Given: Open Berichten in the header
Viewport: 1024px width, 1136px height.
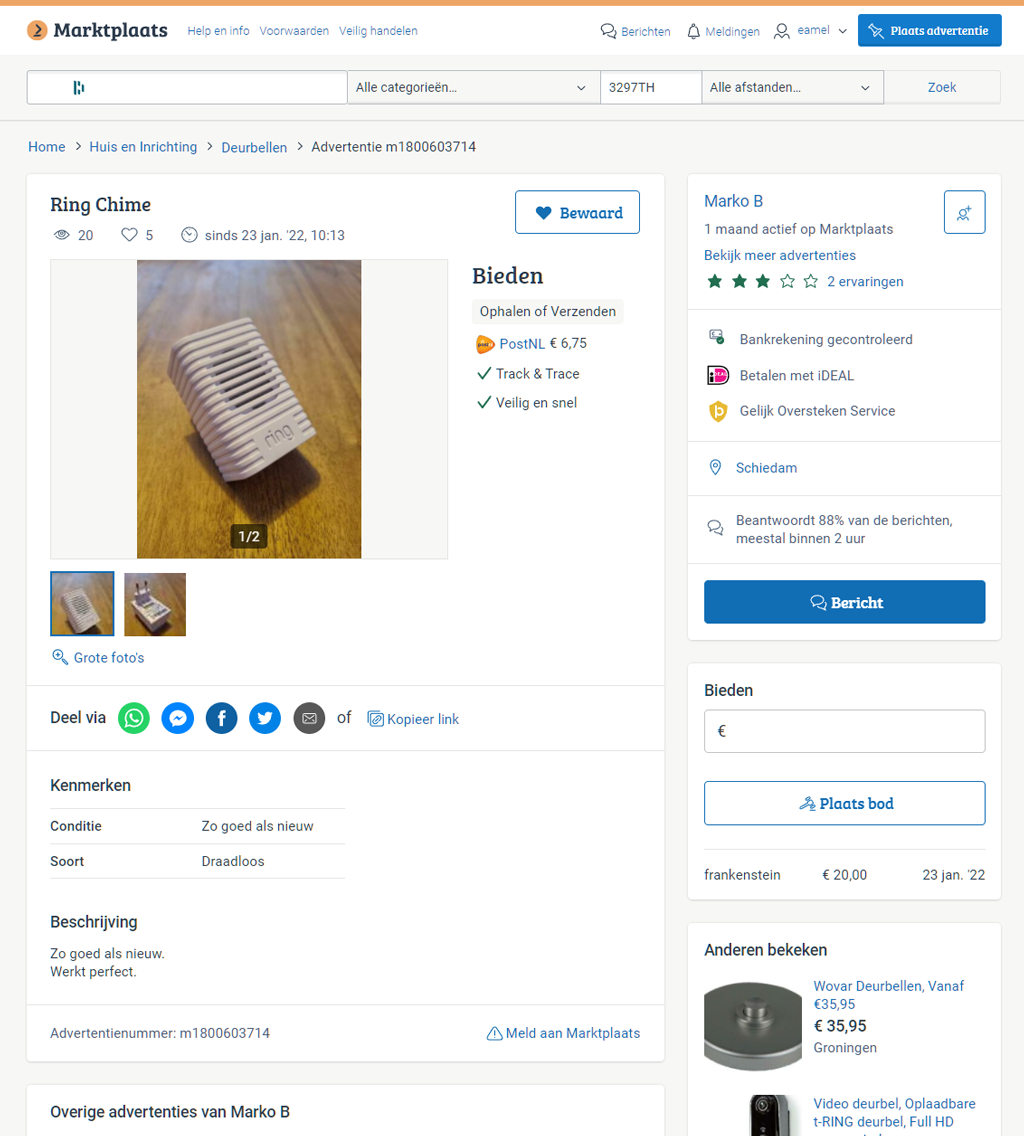Looking at the screenshot, I should point(636,31).
